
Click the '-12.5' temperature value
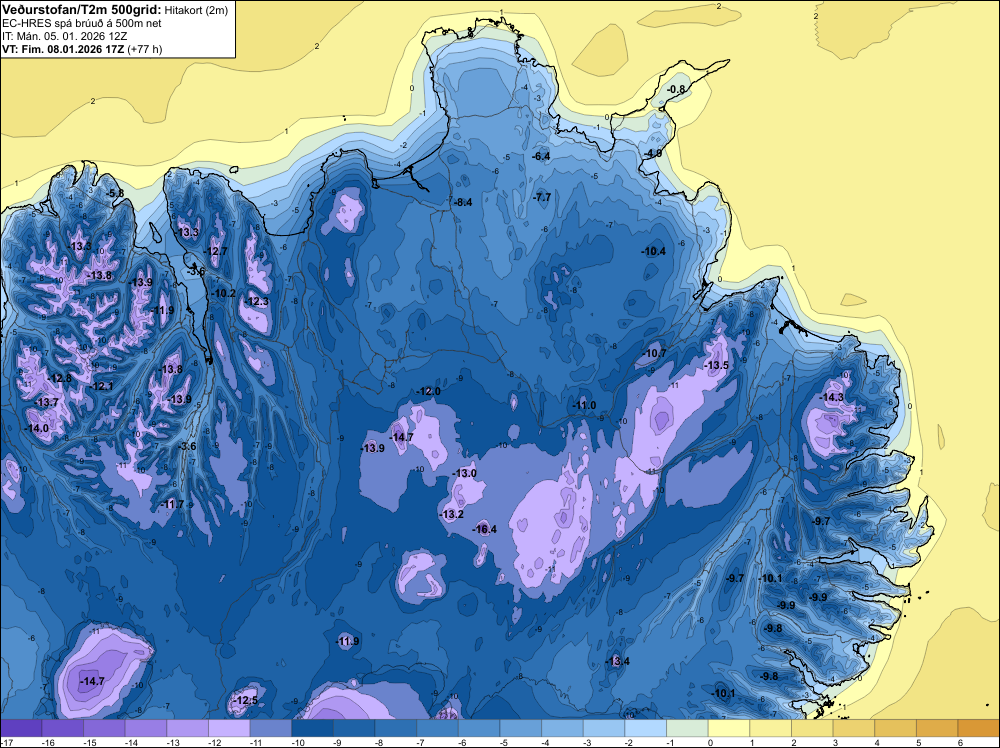pos(246,700)
